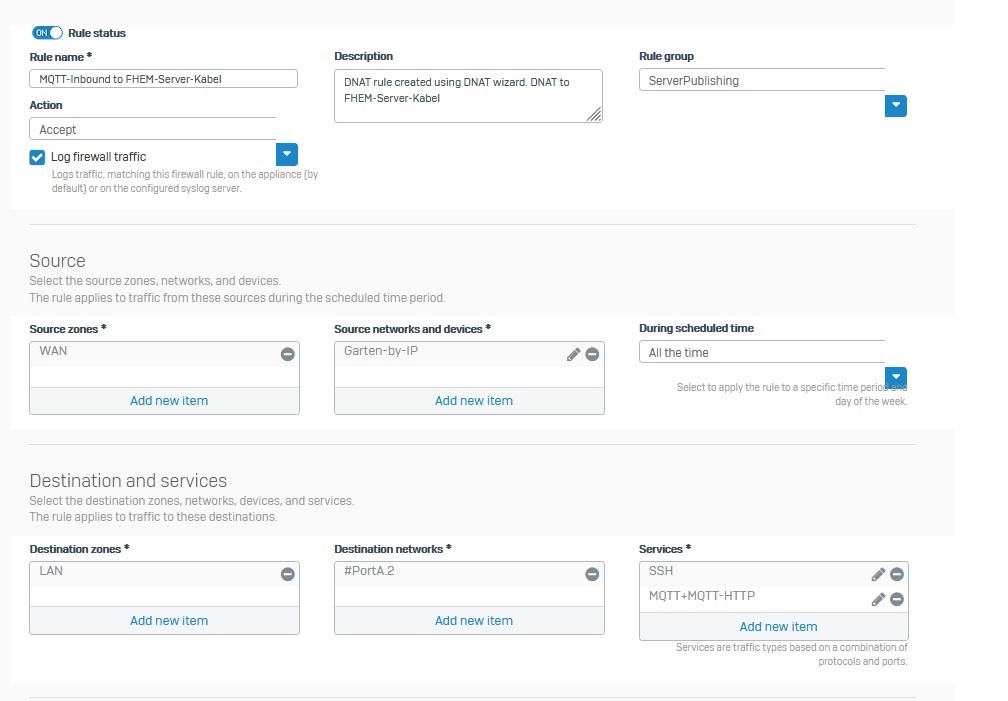Remove MQTT+MQTT-HTTP from services list

(897, 599)
